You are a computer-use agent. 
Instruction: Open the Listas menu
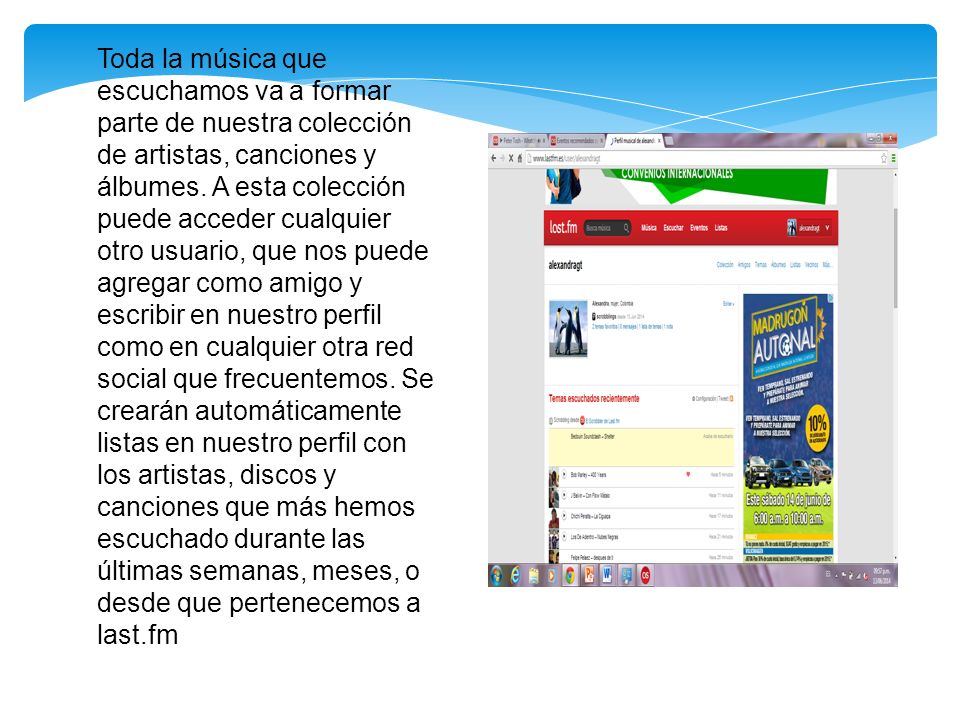tap(721, 228)
